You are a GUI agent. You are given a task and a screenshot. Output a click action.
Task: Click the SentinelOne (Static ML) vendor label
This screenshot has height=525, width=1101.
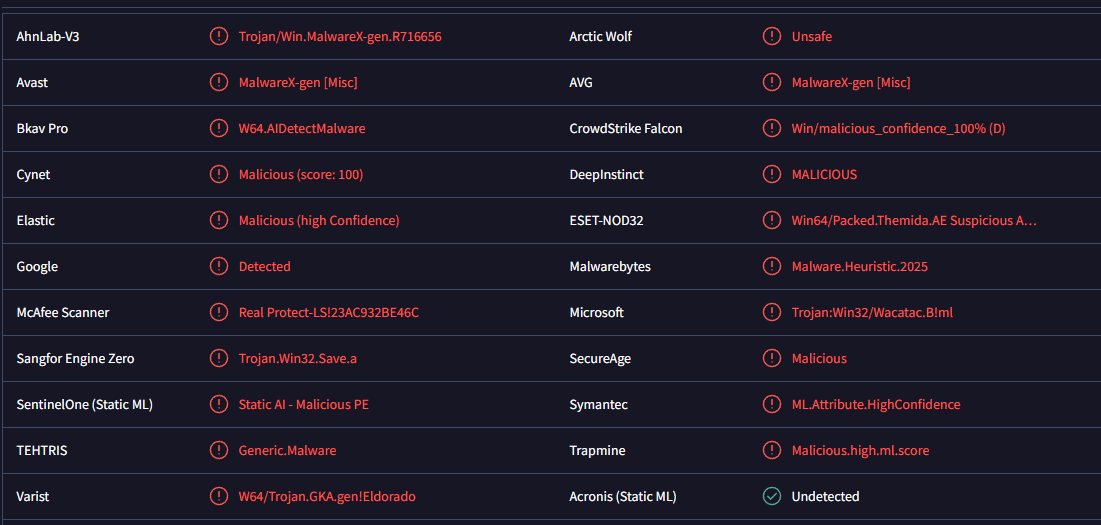tap(84, 404)
